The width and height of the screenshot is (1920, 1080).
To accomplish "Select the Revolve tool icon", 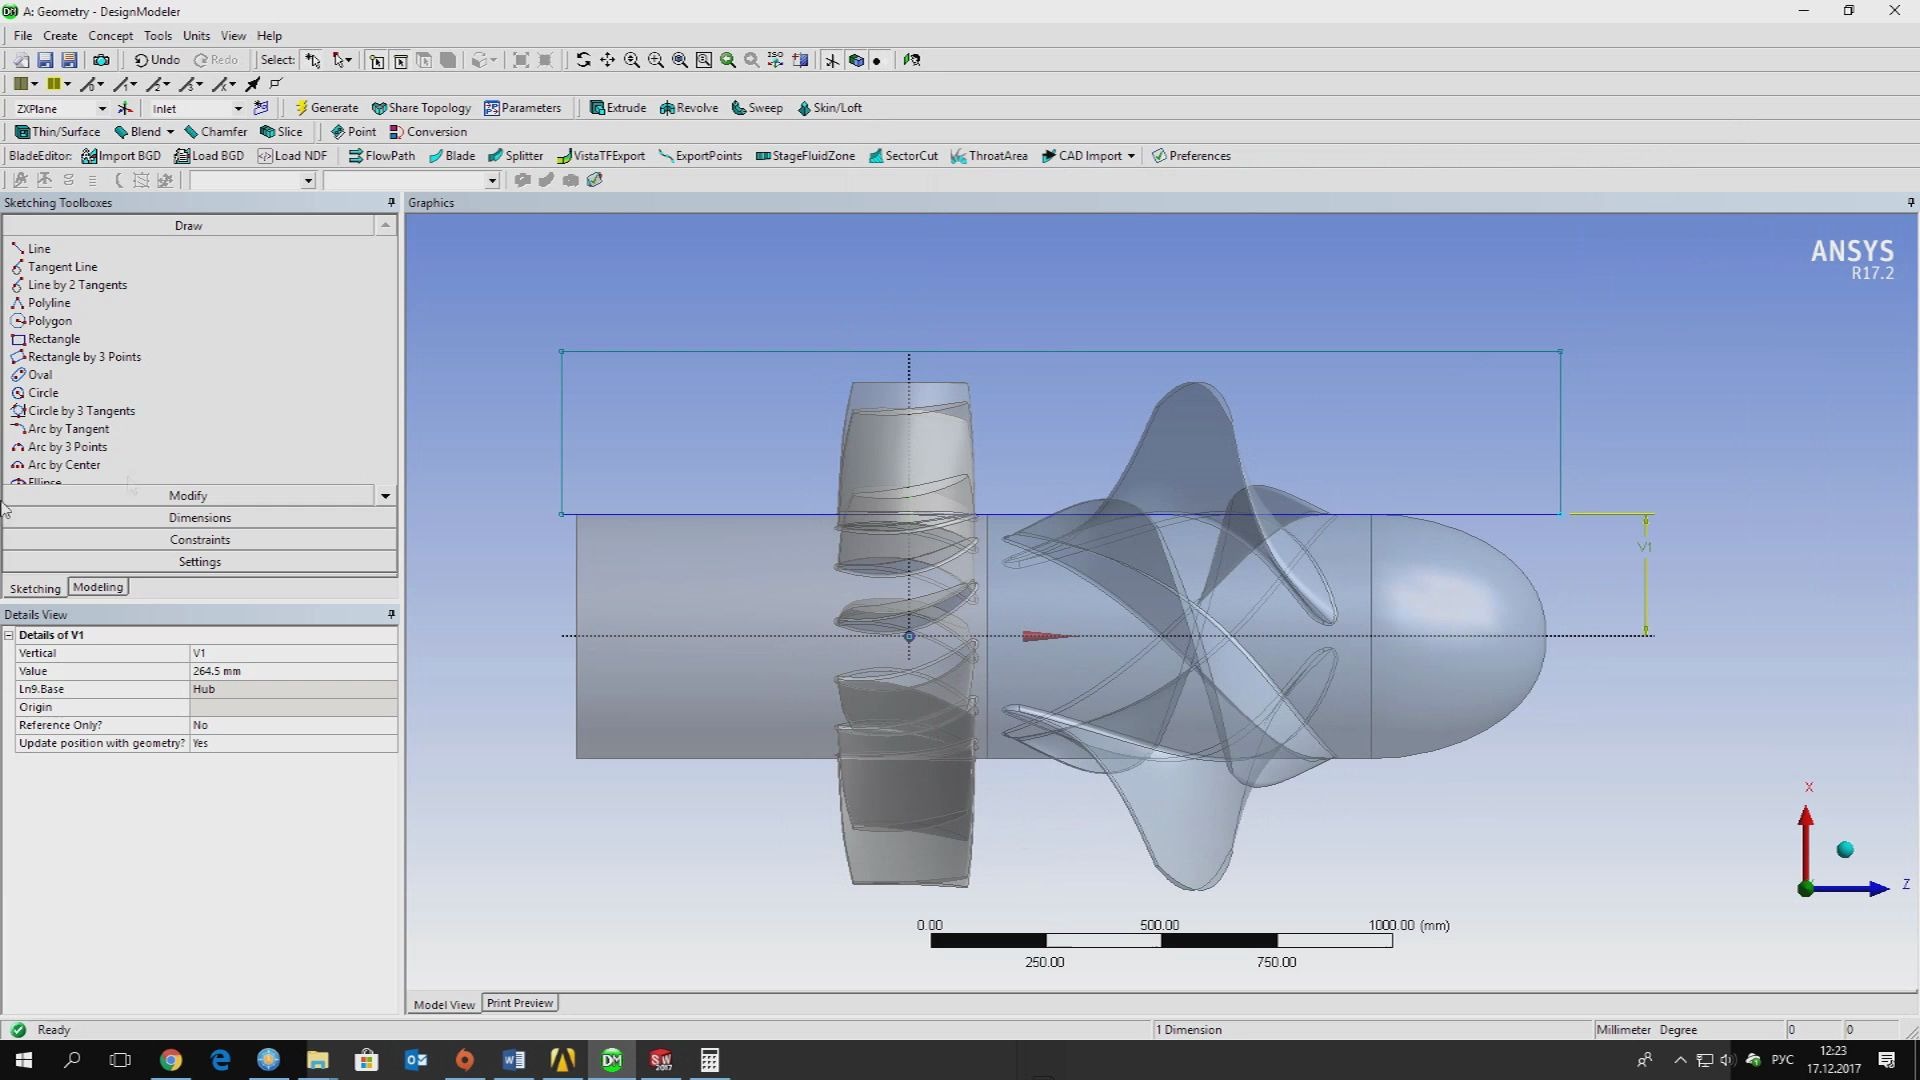I will [x=666, y=107].
